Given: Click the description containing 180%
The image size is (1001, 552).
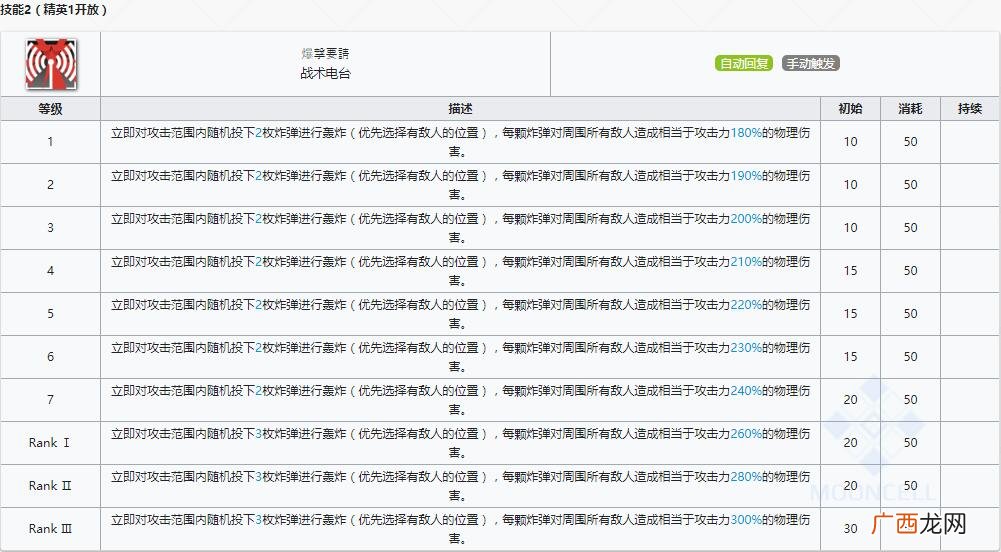Looking at the screenshot, I should 460,142.
